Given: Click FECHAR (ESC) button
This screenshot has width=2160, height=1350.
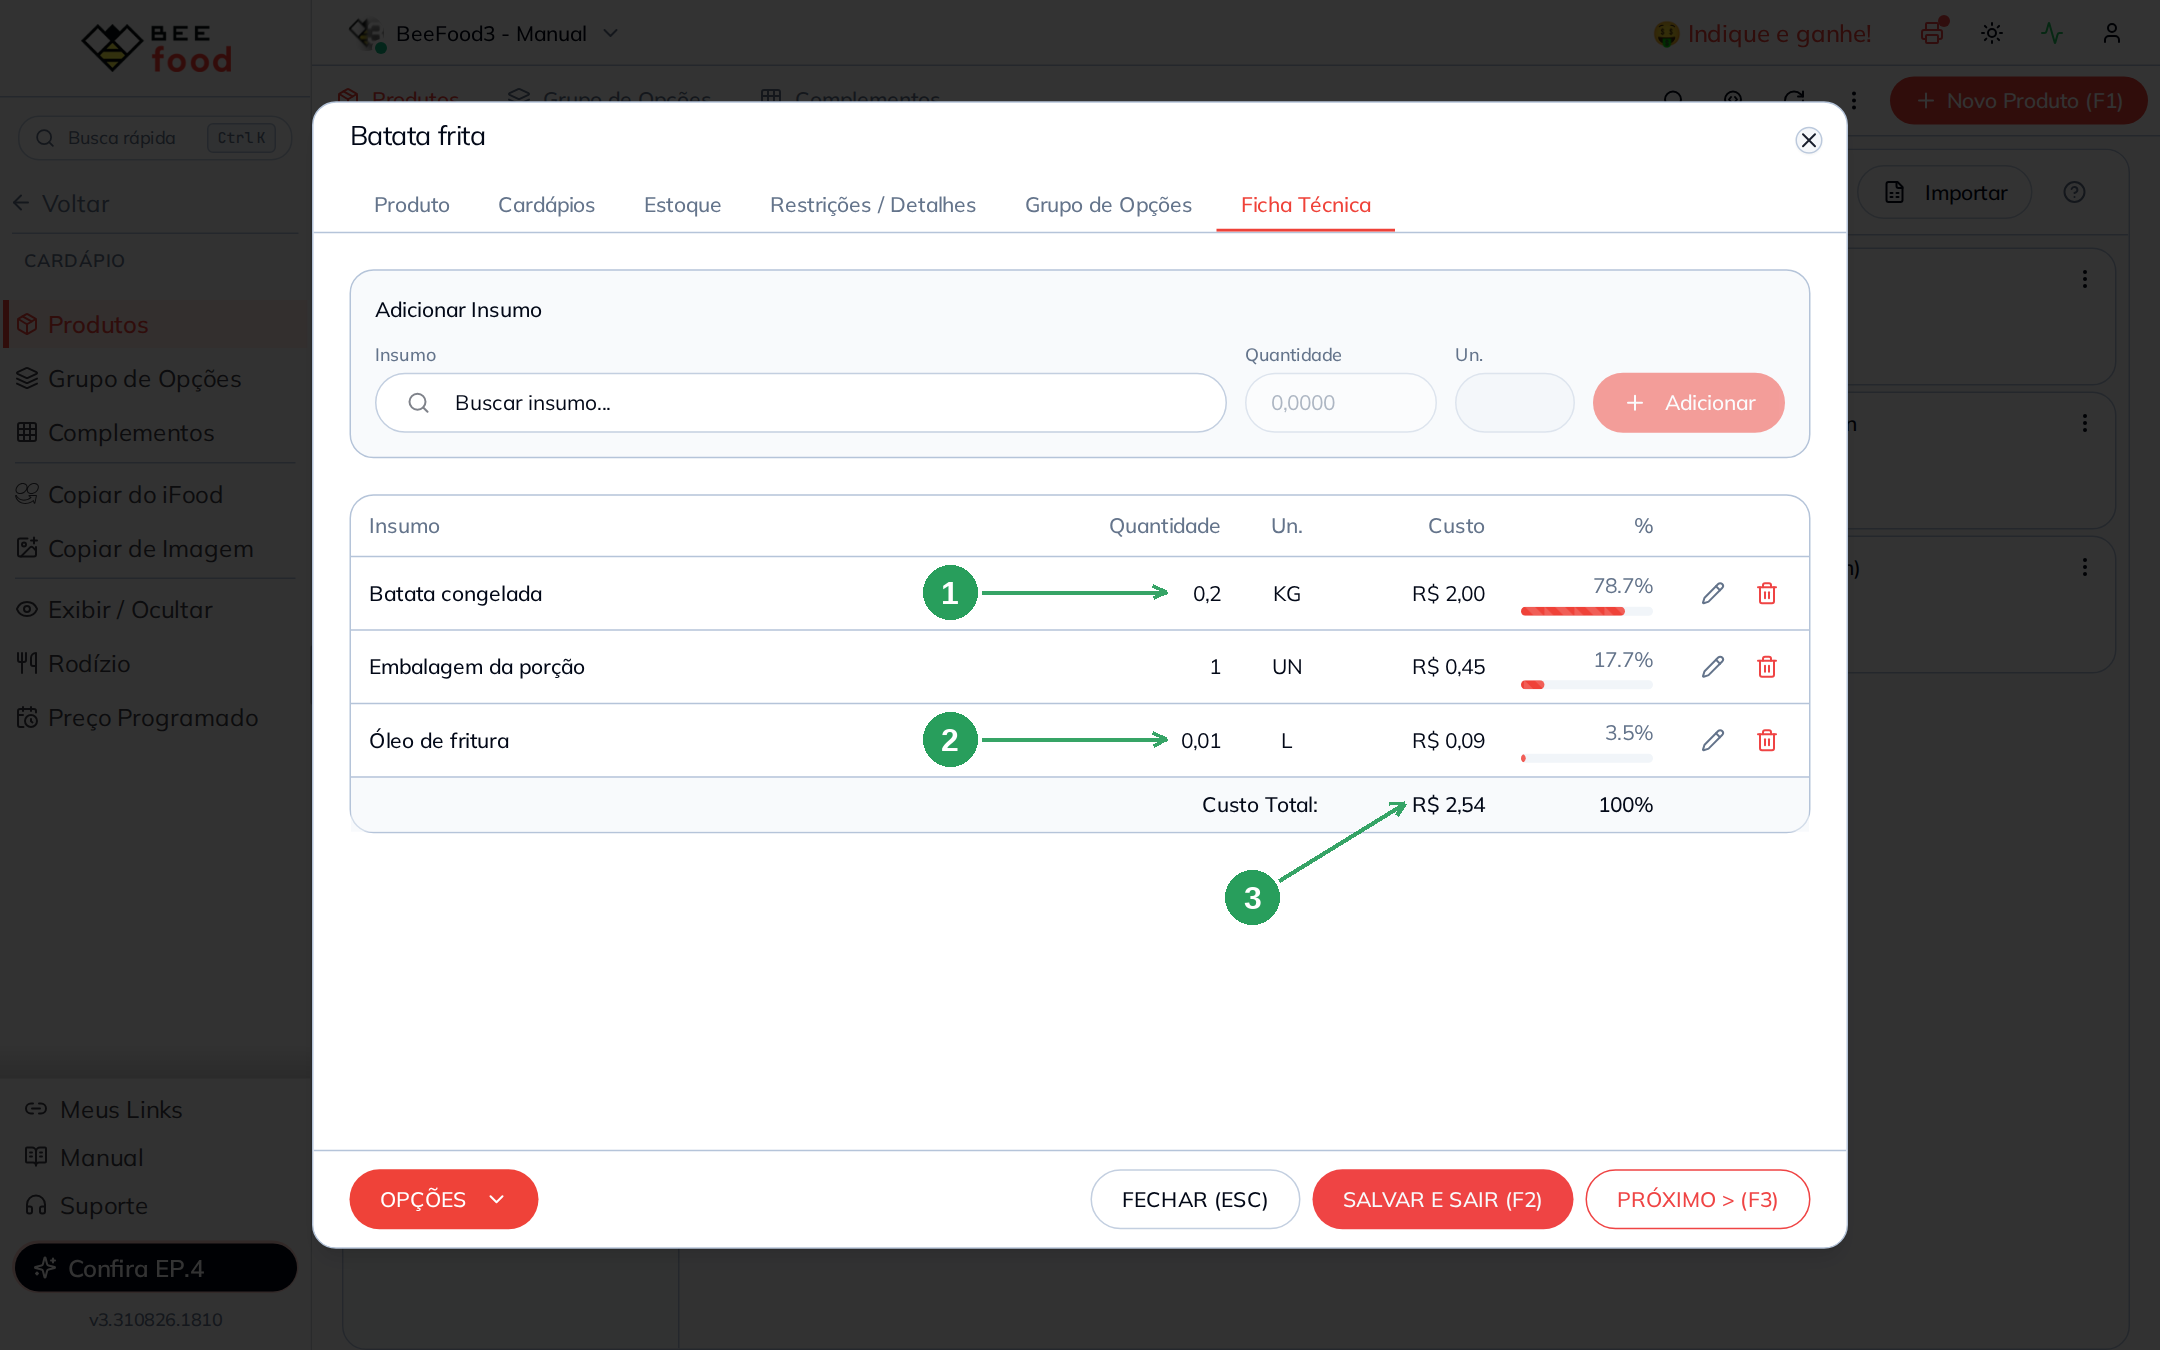Looking at the screenshot, I should coord(1195,1199).
